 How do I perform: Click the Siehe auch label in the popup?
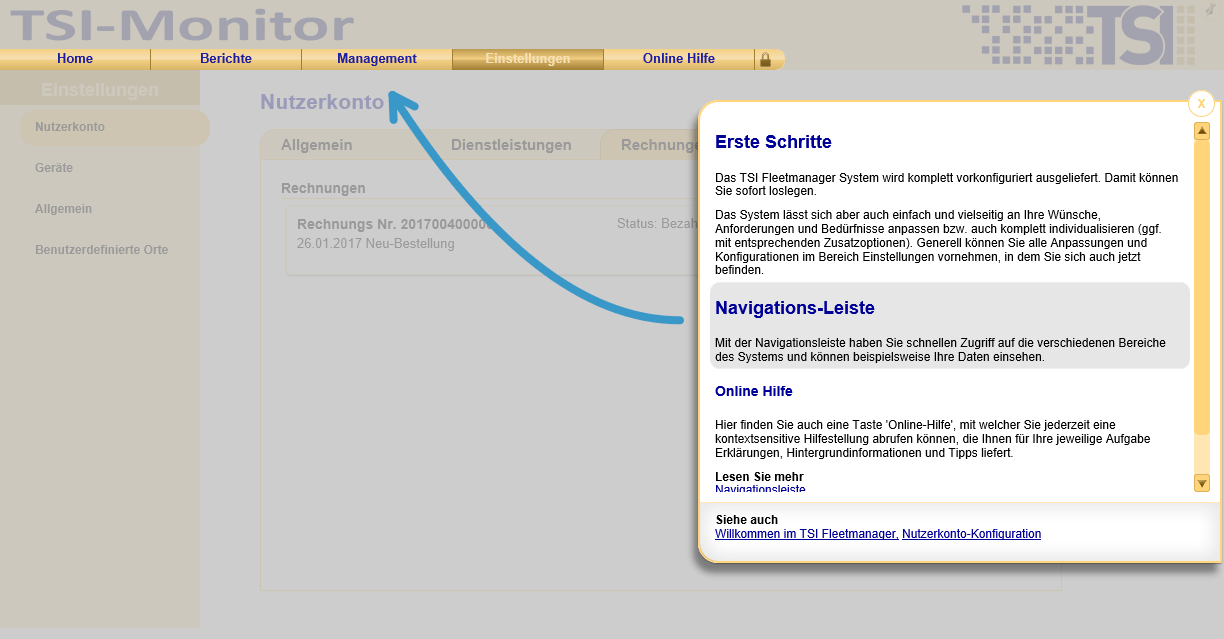[747, 520]
